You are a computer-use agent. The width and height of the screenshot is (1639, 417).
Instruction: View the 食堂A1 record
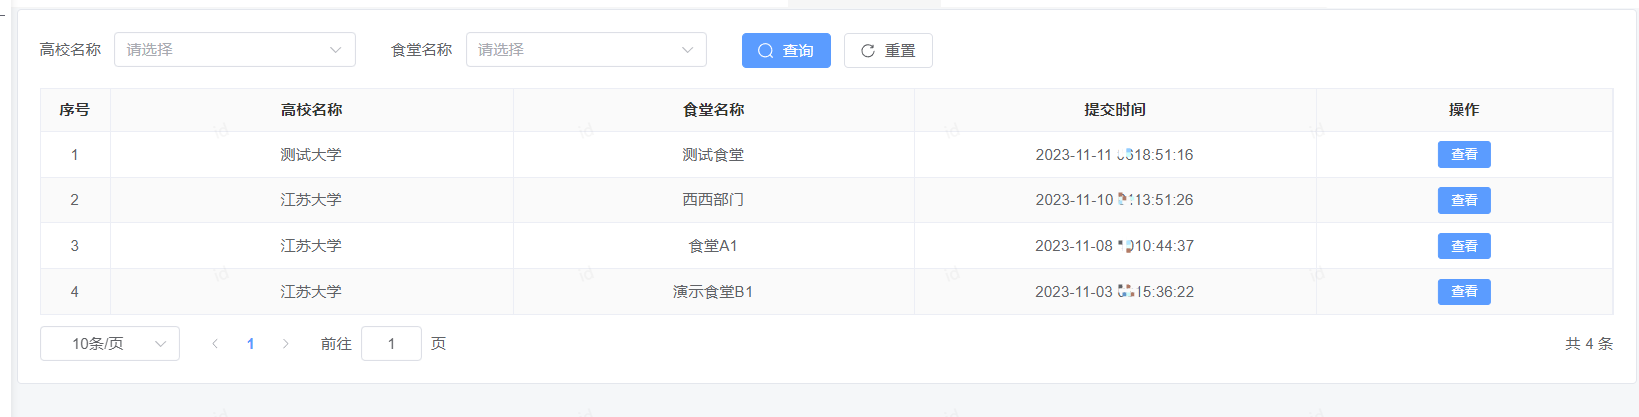pos(1464,246)
